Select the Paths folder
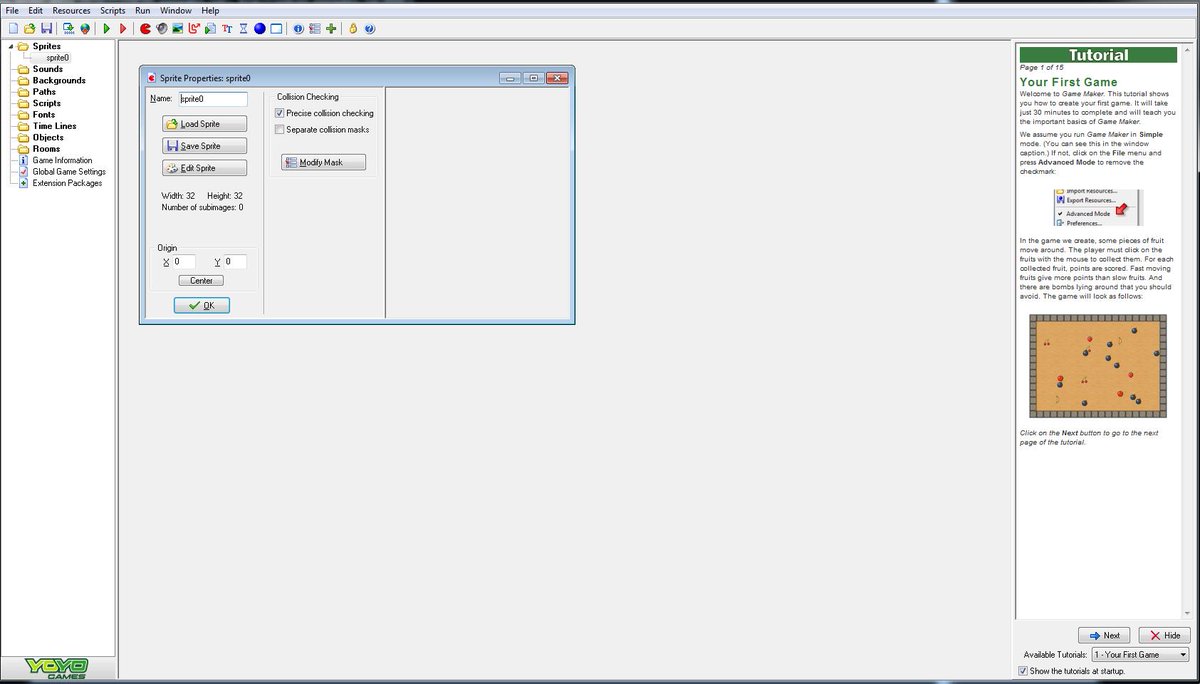Image resolution: width=1200 pixels, height=684 pixels. pos(45,92)
